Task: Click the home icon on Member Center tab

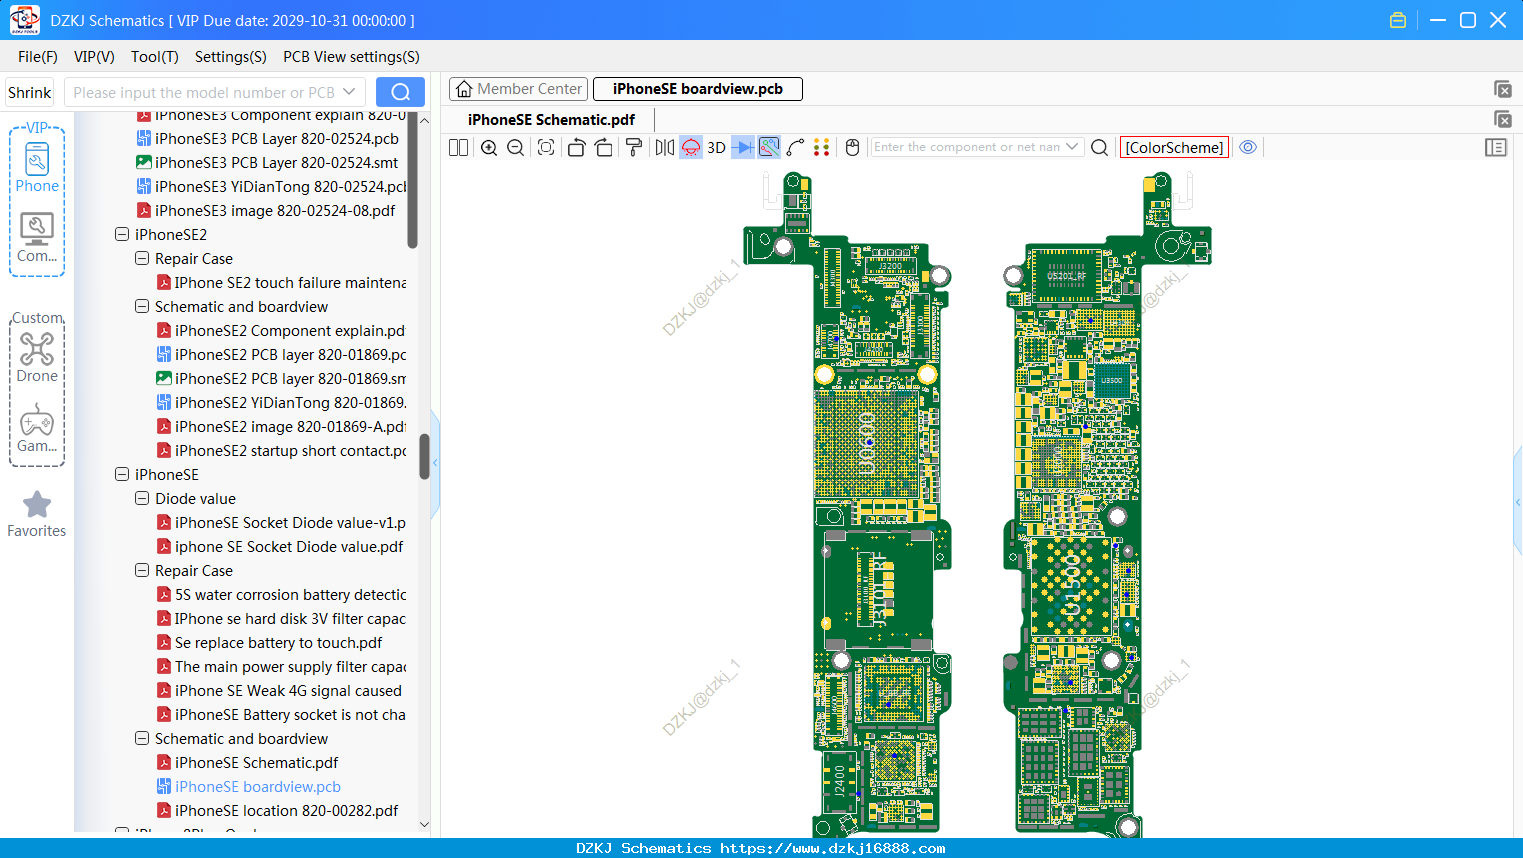Action: [464, 89]
